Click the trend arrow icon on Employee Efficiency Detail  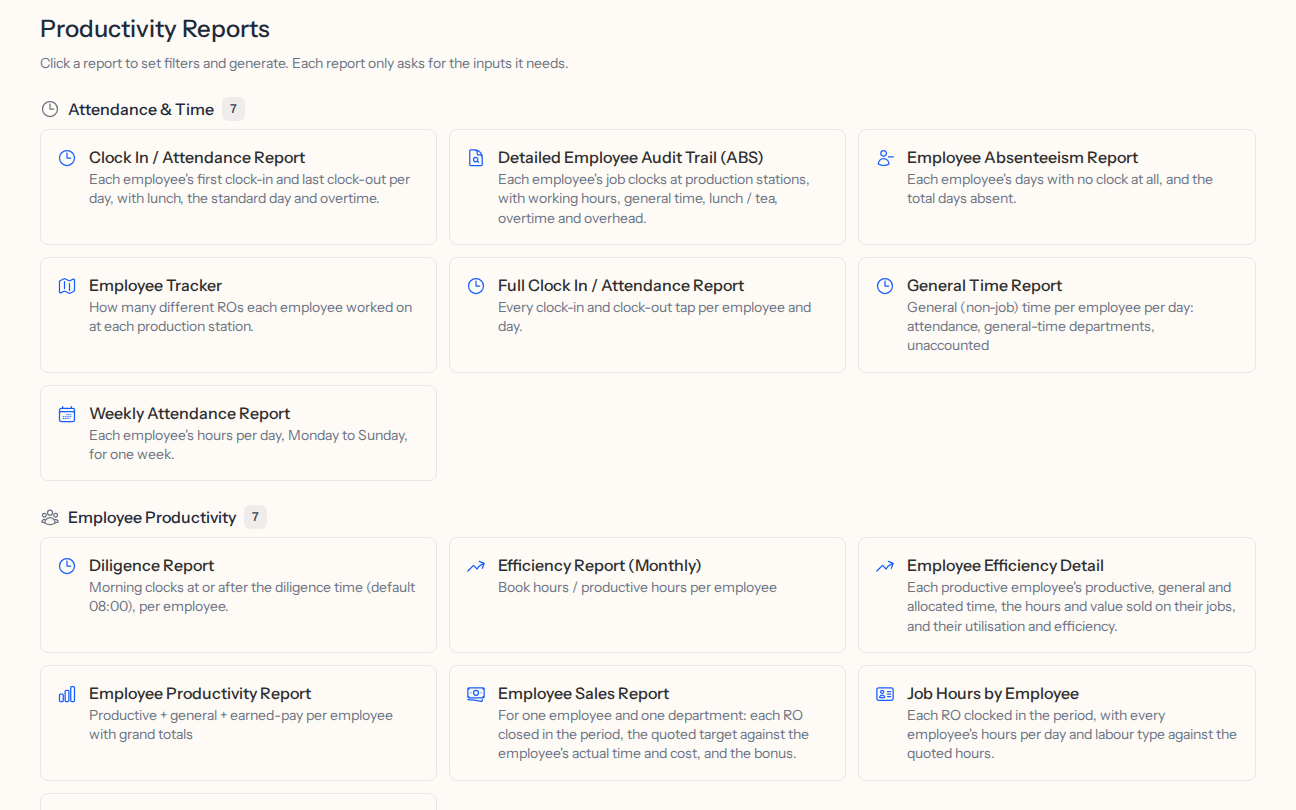(885, 566)
